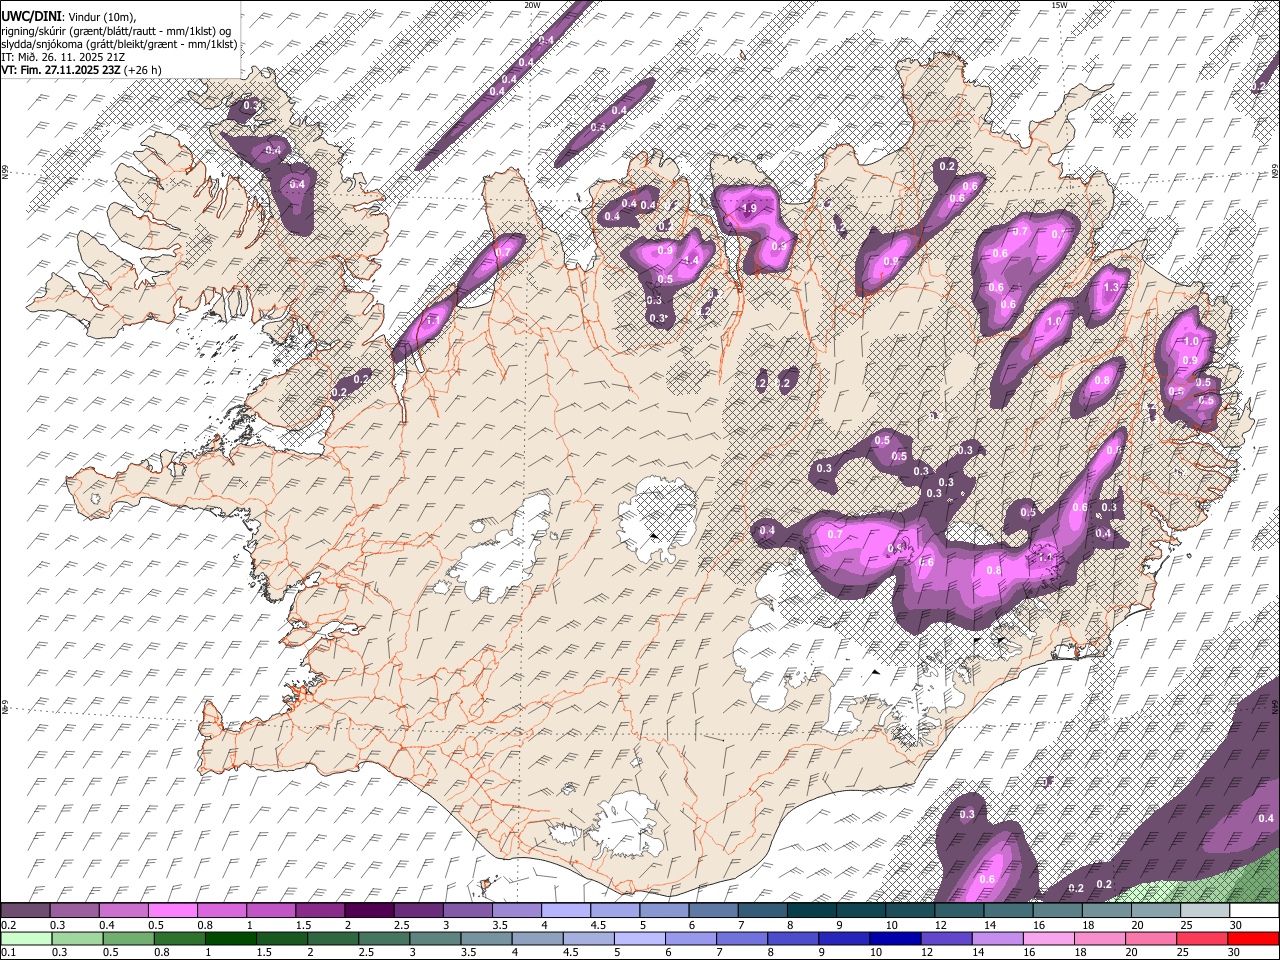The width and height of the screenshot is (1280, 960).
Task: Click the '0.2' label in the upper legend
Action: [x=9, y=925]
